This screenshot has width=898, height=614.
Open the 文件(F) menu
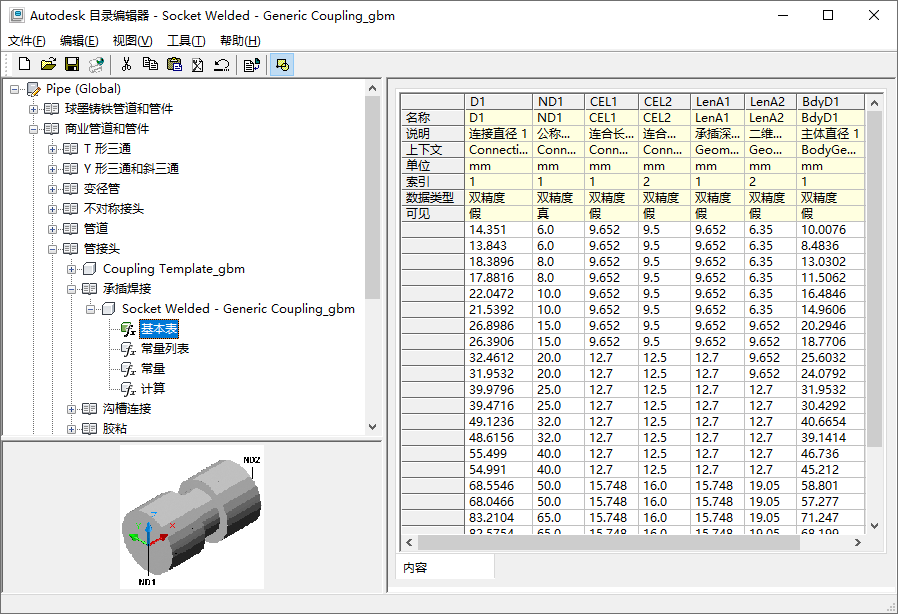tap(26, 41)
